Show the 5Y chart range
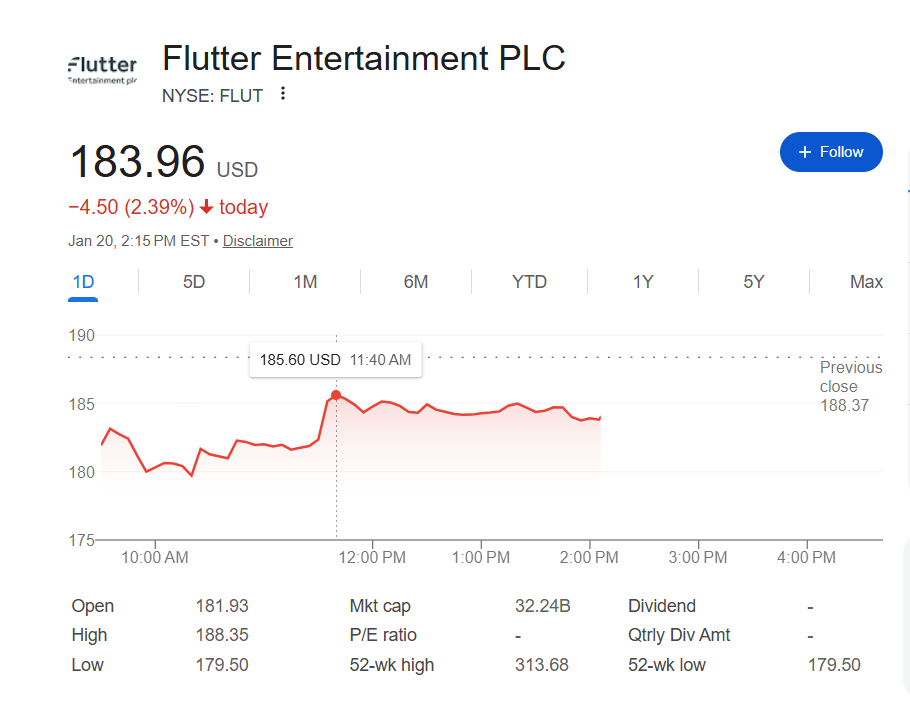The width and height of the screenshot is (910, 722). pyautogui.click(x=754, y=282)
